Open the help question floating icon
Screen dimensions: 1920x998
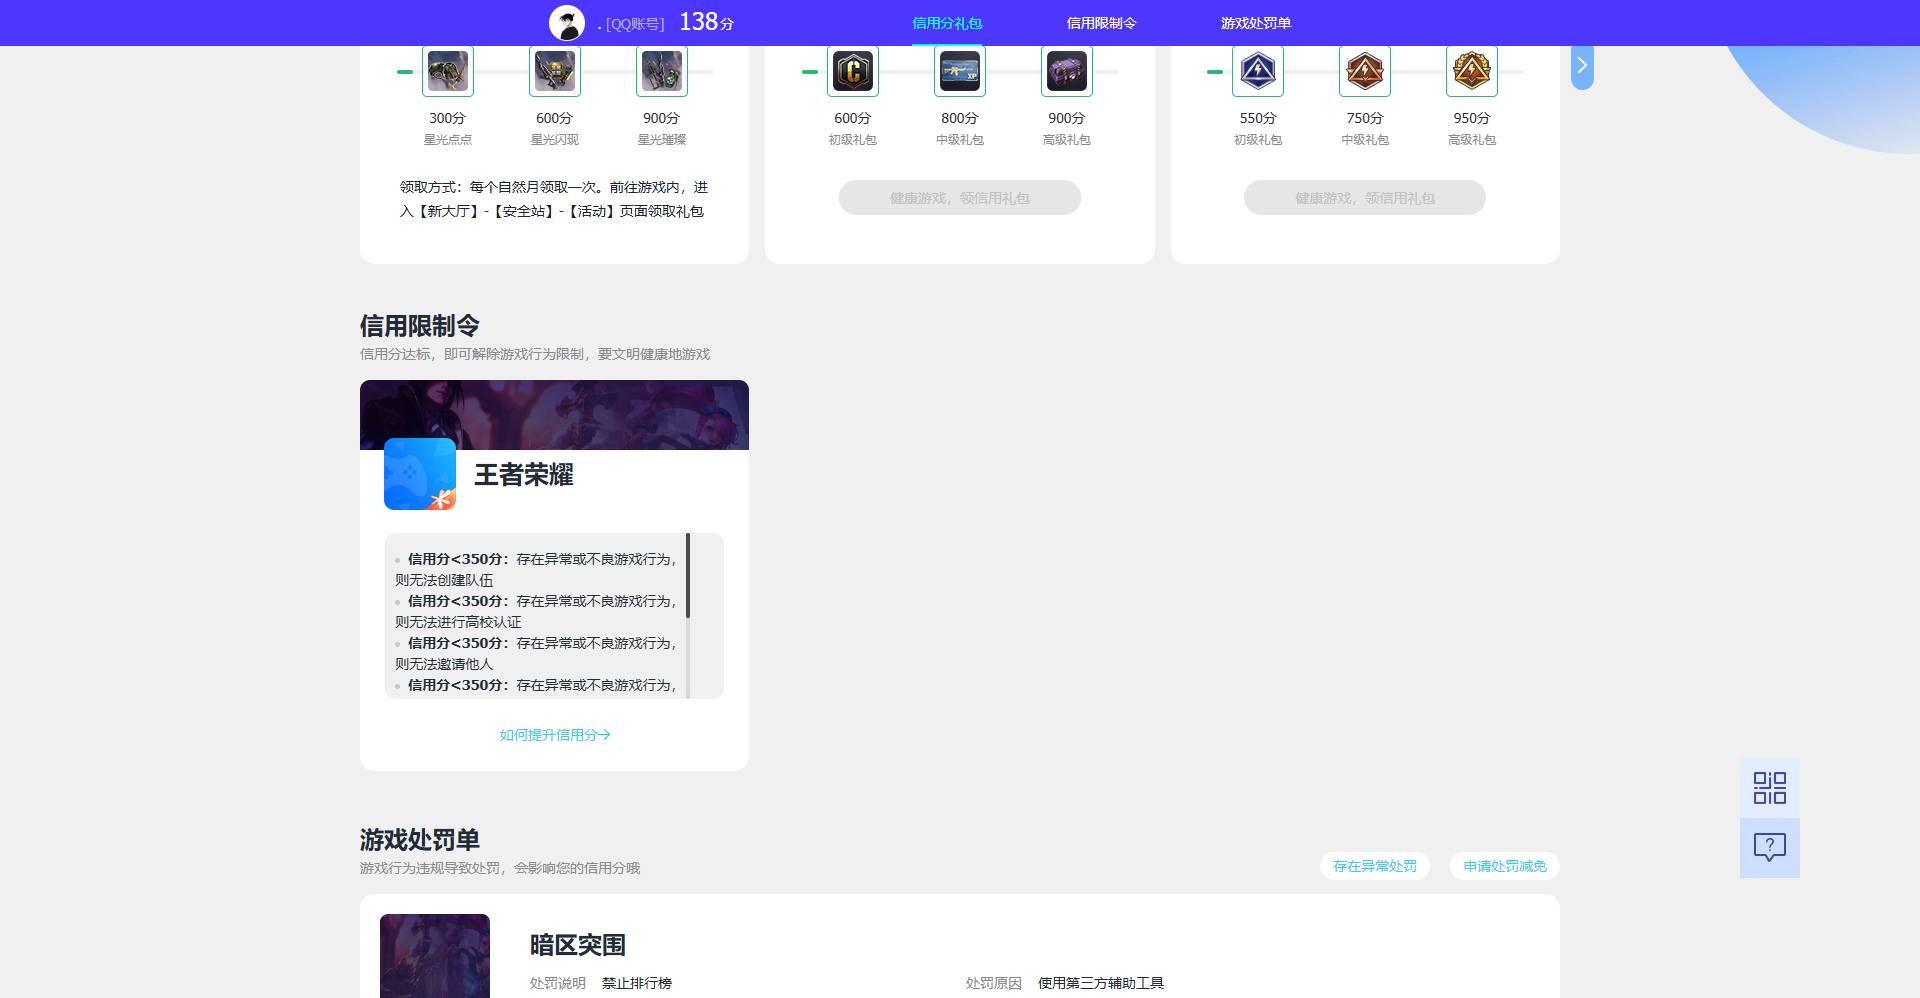pos(1770,848)
